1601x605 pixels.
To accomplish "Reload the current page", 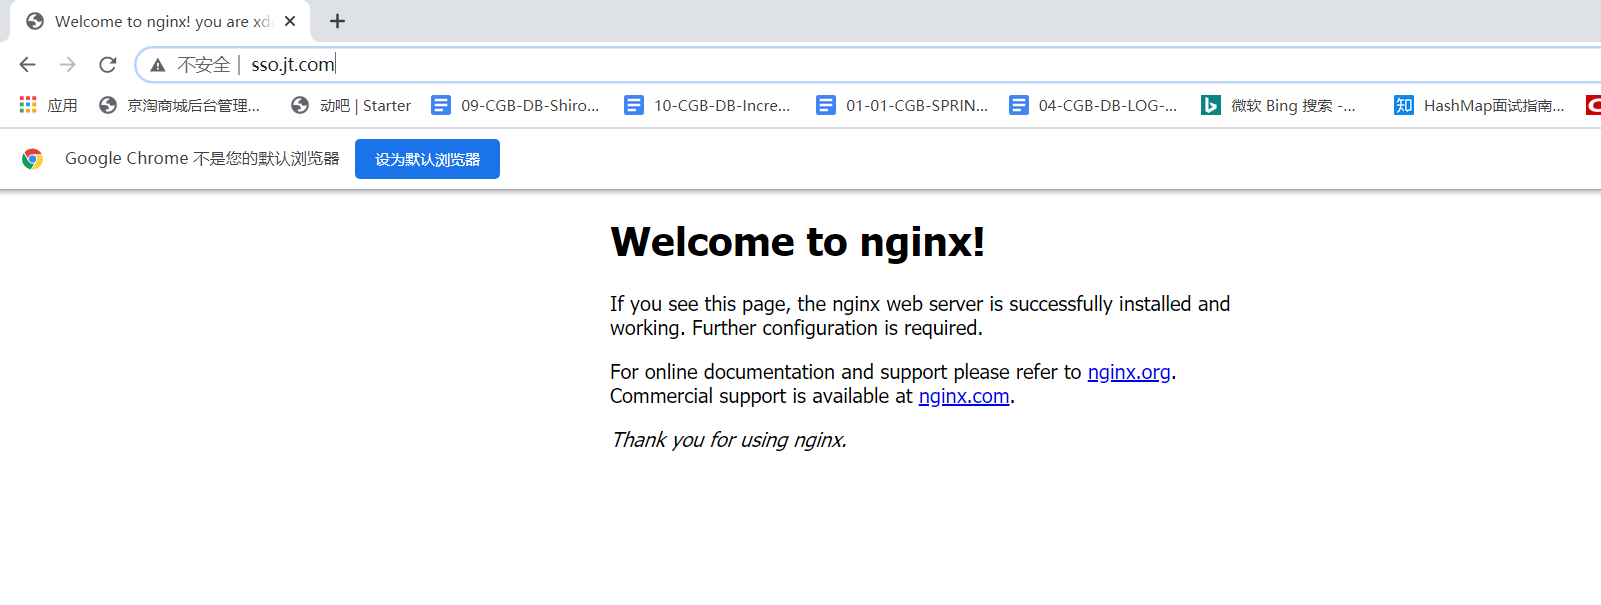I will coord(108,64).
